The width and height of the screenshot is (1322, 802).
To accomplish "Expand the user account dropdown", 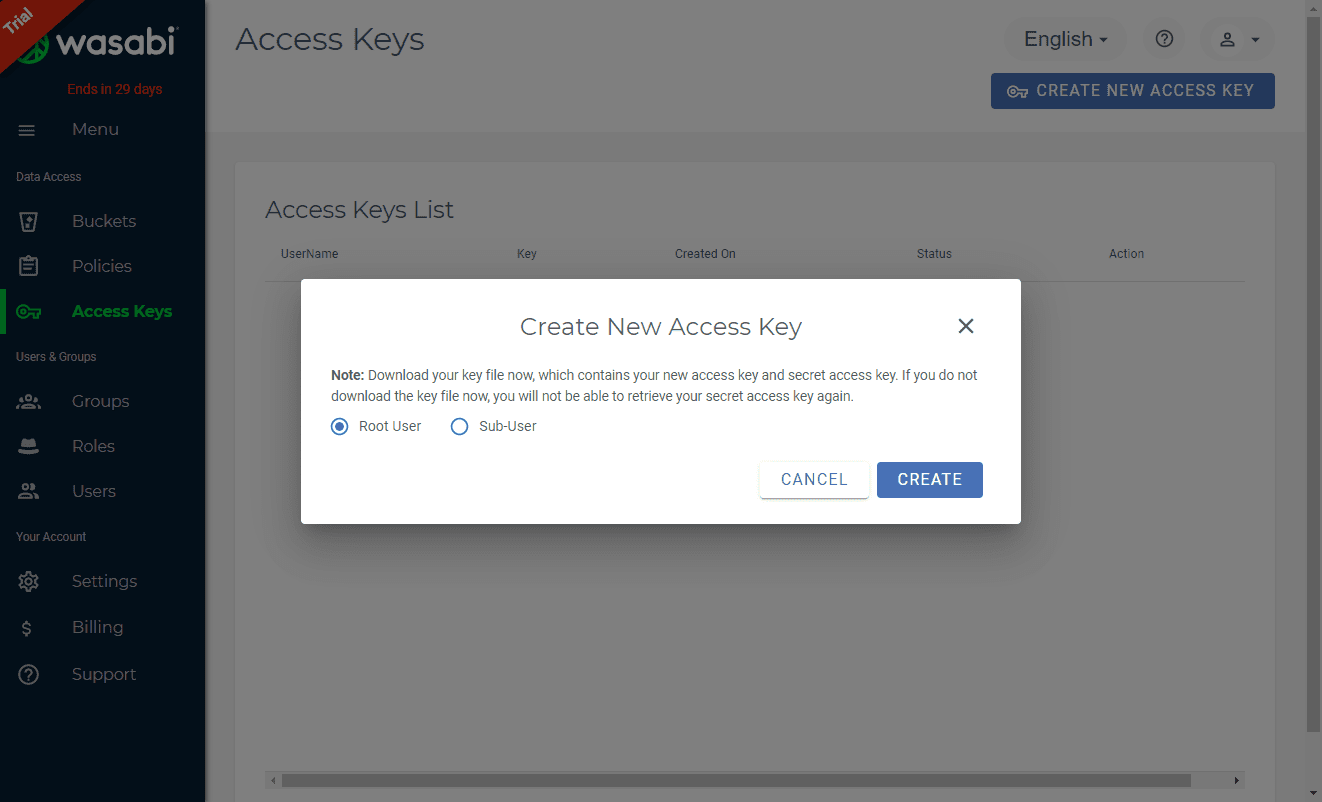I will coord(1237,39).
